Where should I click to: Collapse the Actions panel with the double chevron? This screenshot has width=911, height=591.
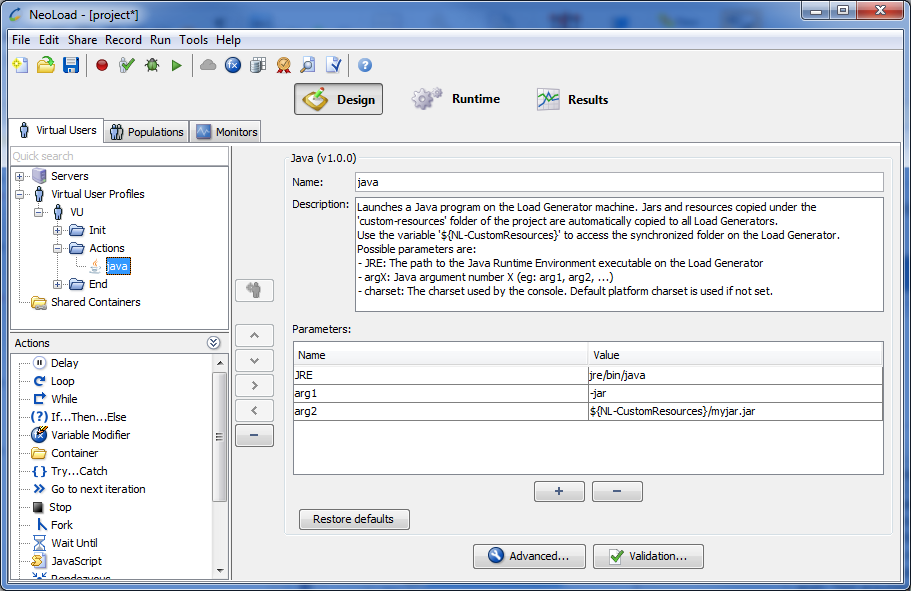213,343
